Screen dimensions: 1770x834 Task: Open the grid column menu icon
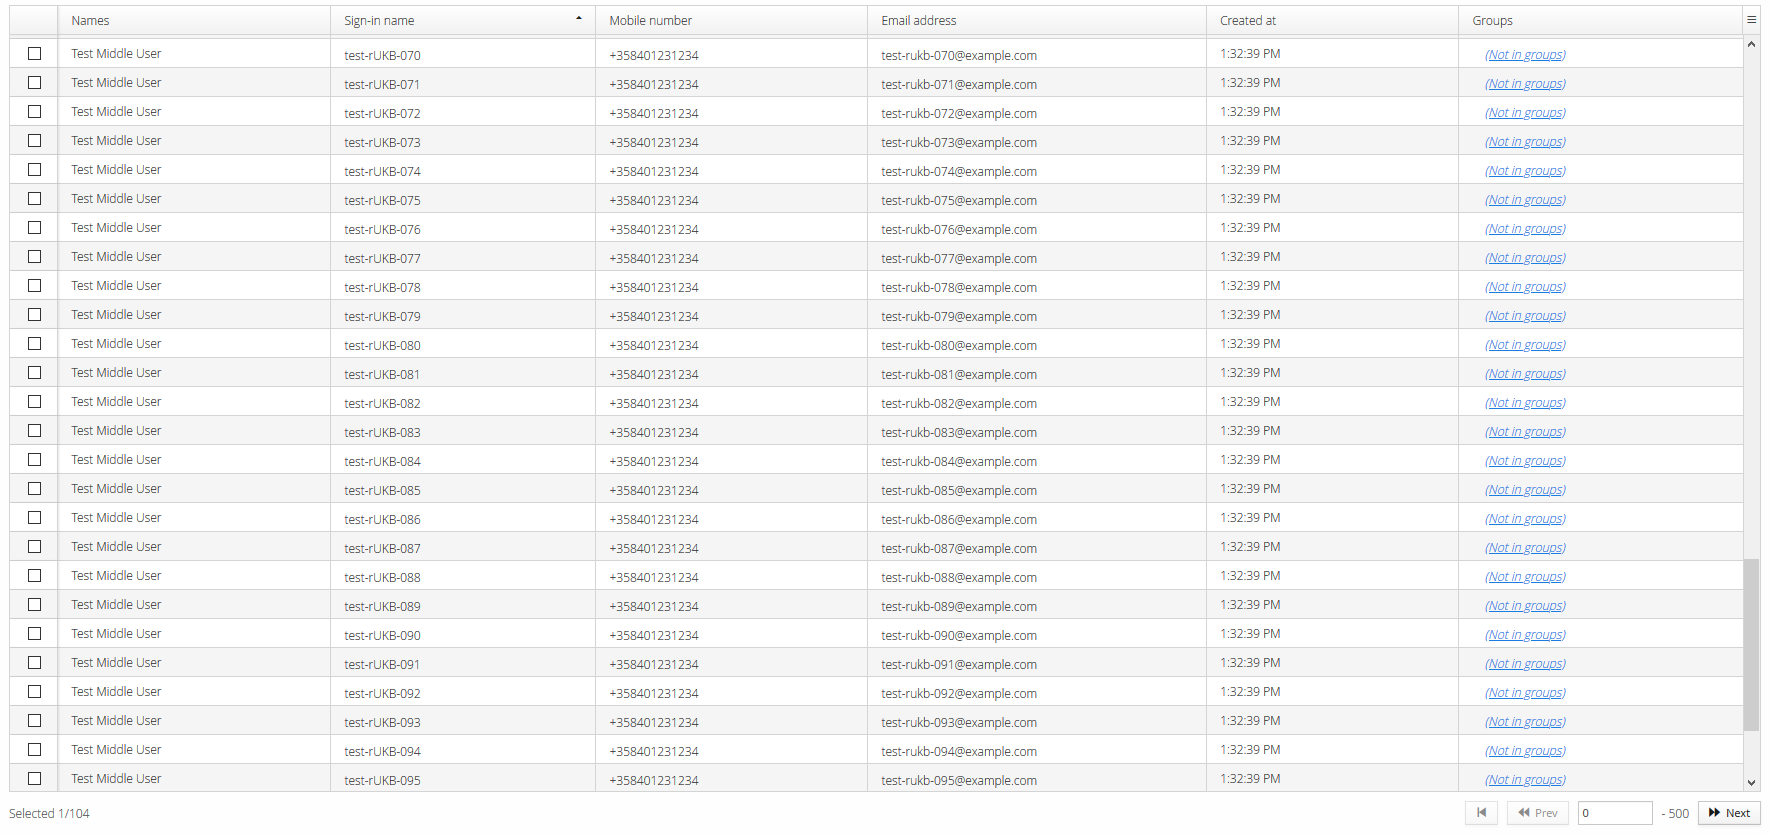1751,20
